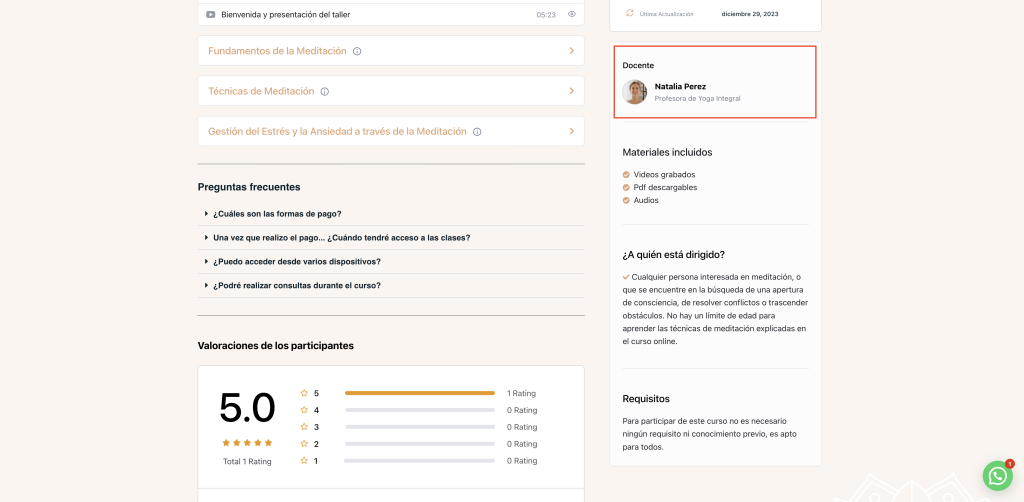The height and width of the screenshot is (502, 1024).
Task: Expand Técnicas de Meditación using its chevron
Action: (571, 91)
